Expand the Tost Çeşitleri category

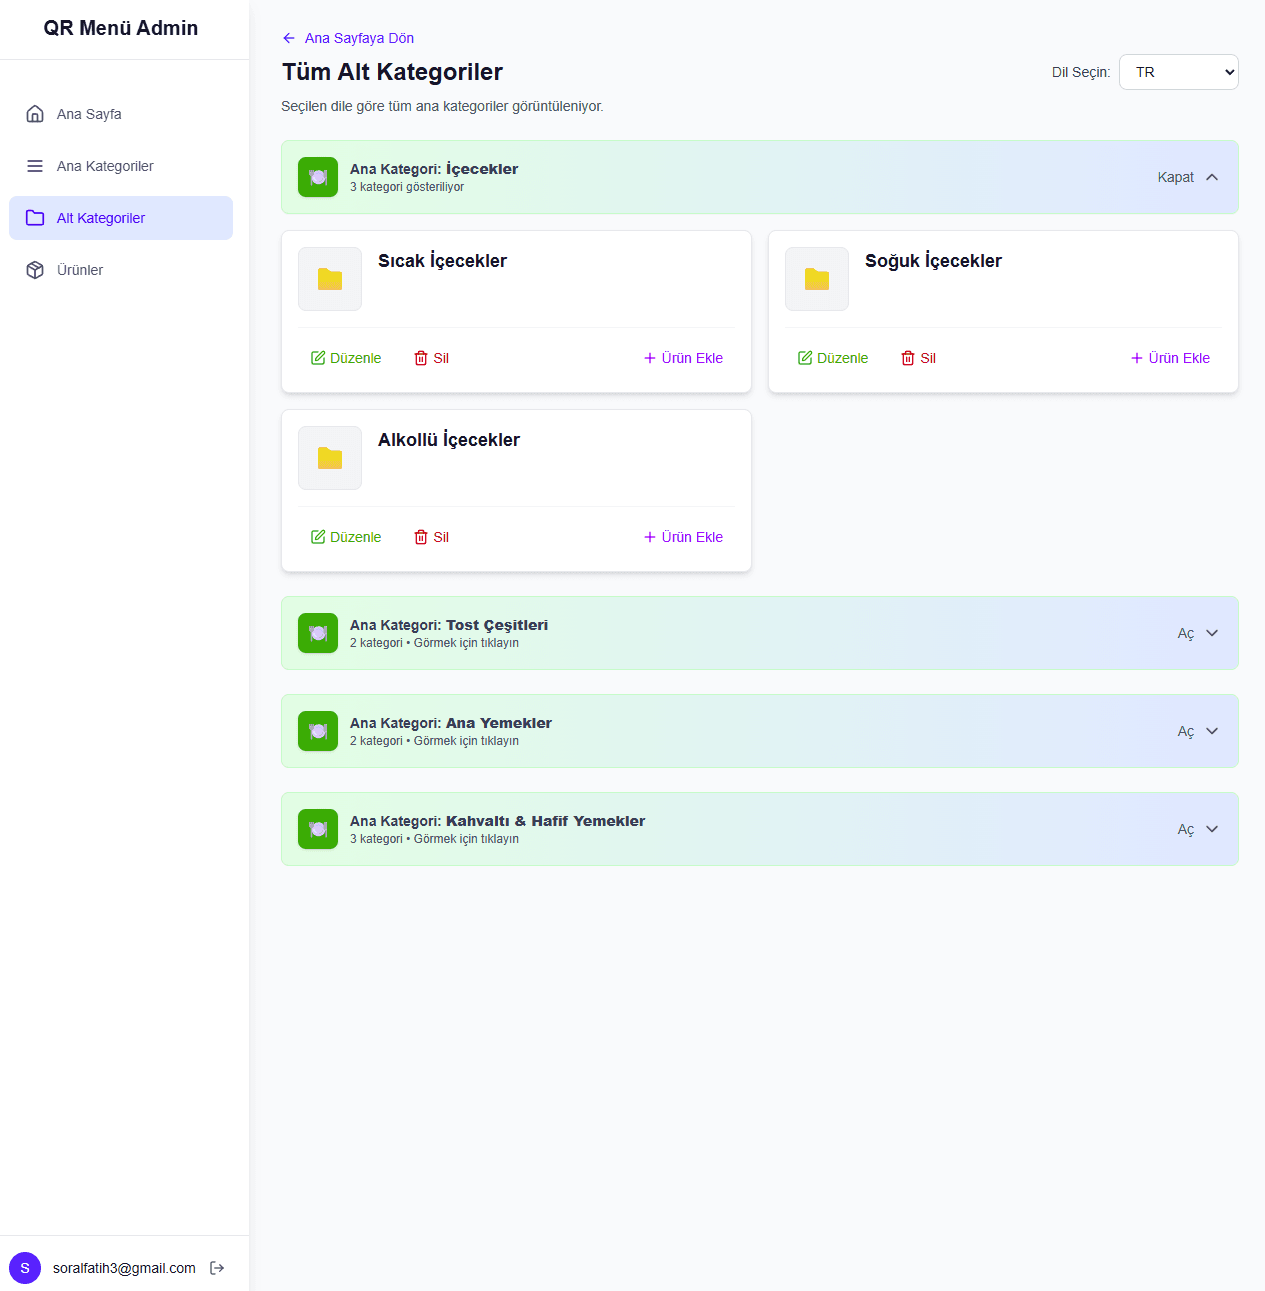(1197, 633)
